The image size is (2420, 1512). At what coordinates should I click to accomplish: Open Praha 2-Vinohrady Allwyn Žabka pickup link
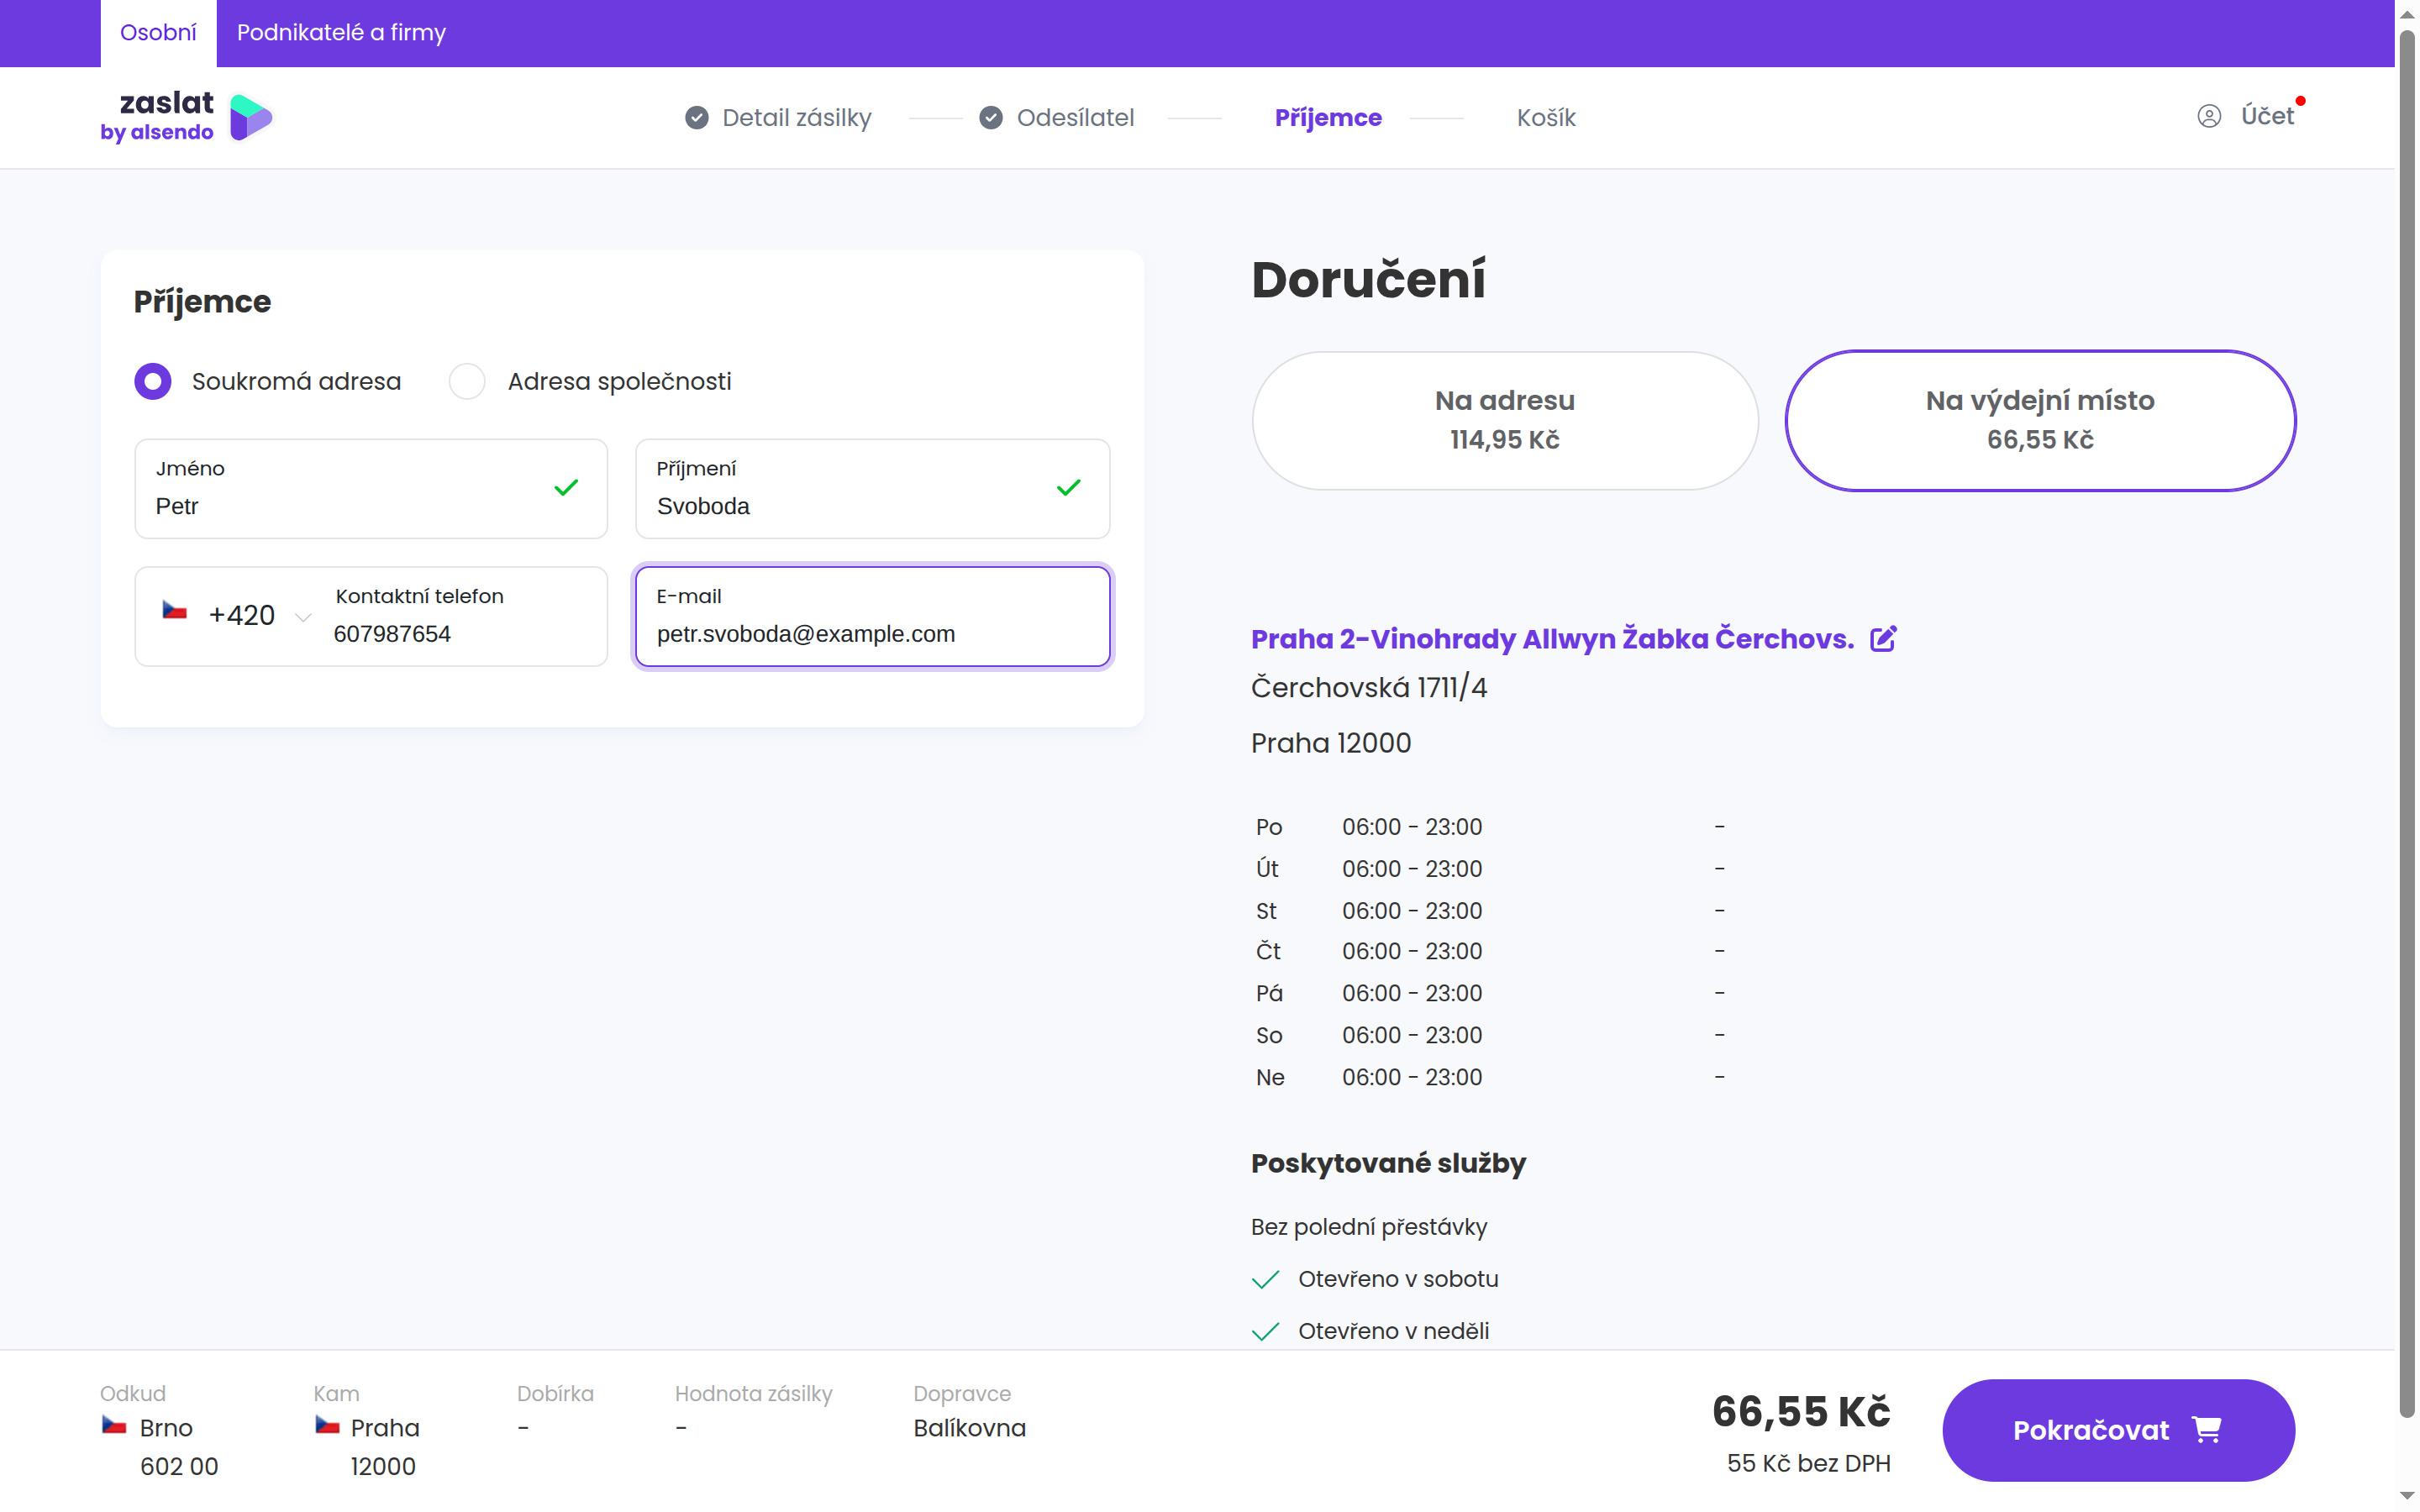[1552, 639]
